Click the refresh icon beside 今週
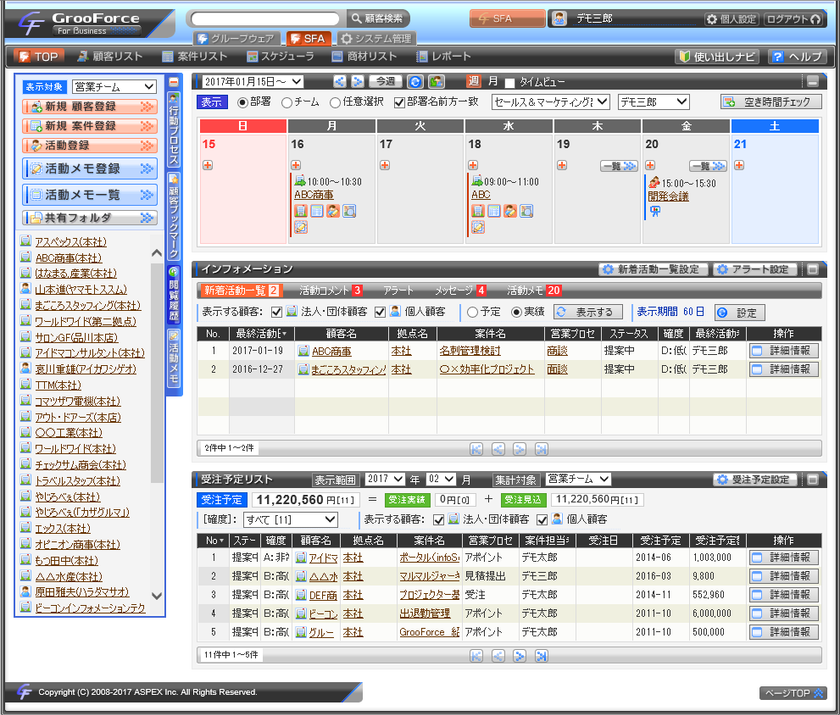 coord(415,81)
